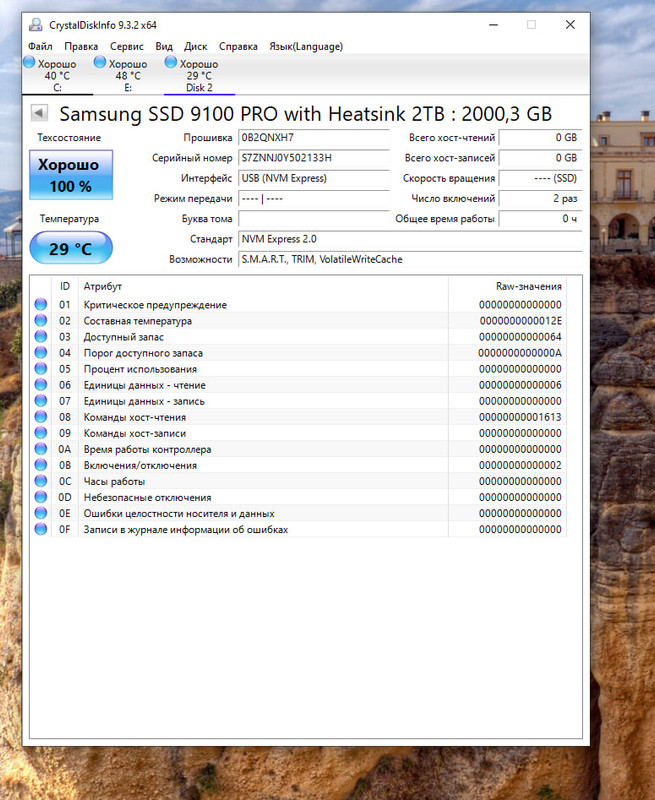Click the serial number field S7ZNNJ0Y502133H
This screenshot has width=655, height=800.
(x=314, y=158)
